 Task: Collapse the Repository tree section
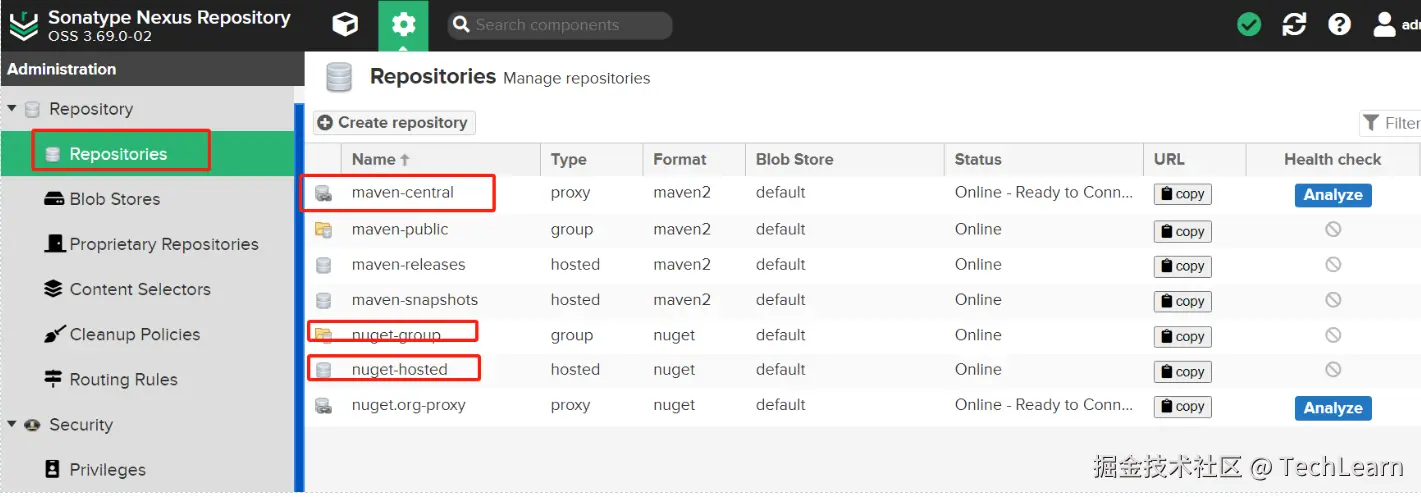pos(12,109)
